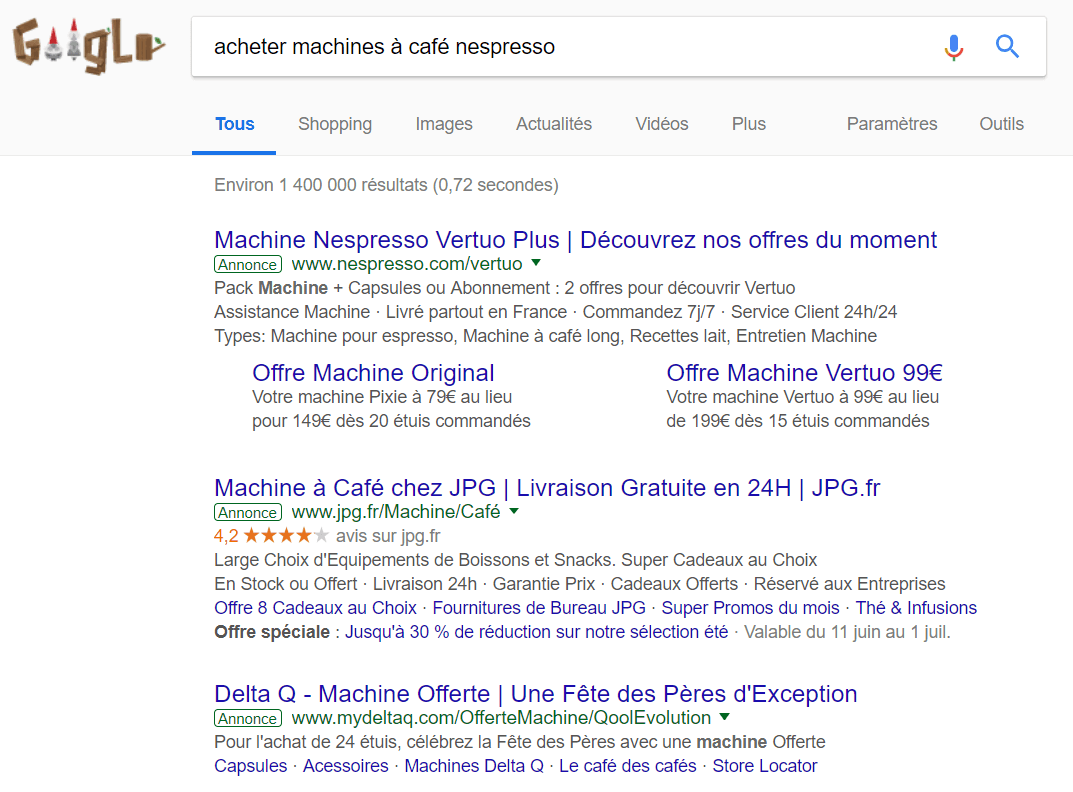Click the star rating for jpg.fr
Viewport: 1073px width, 792px height.
click(285, 536)
